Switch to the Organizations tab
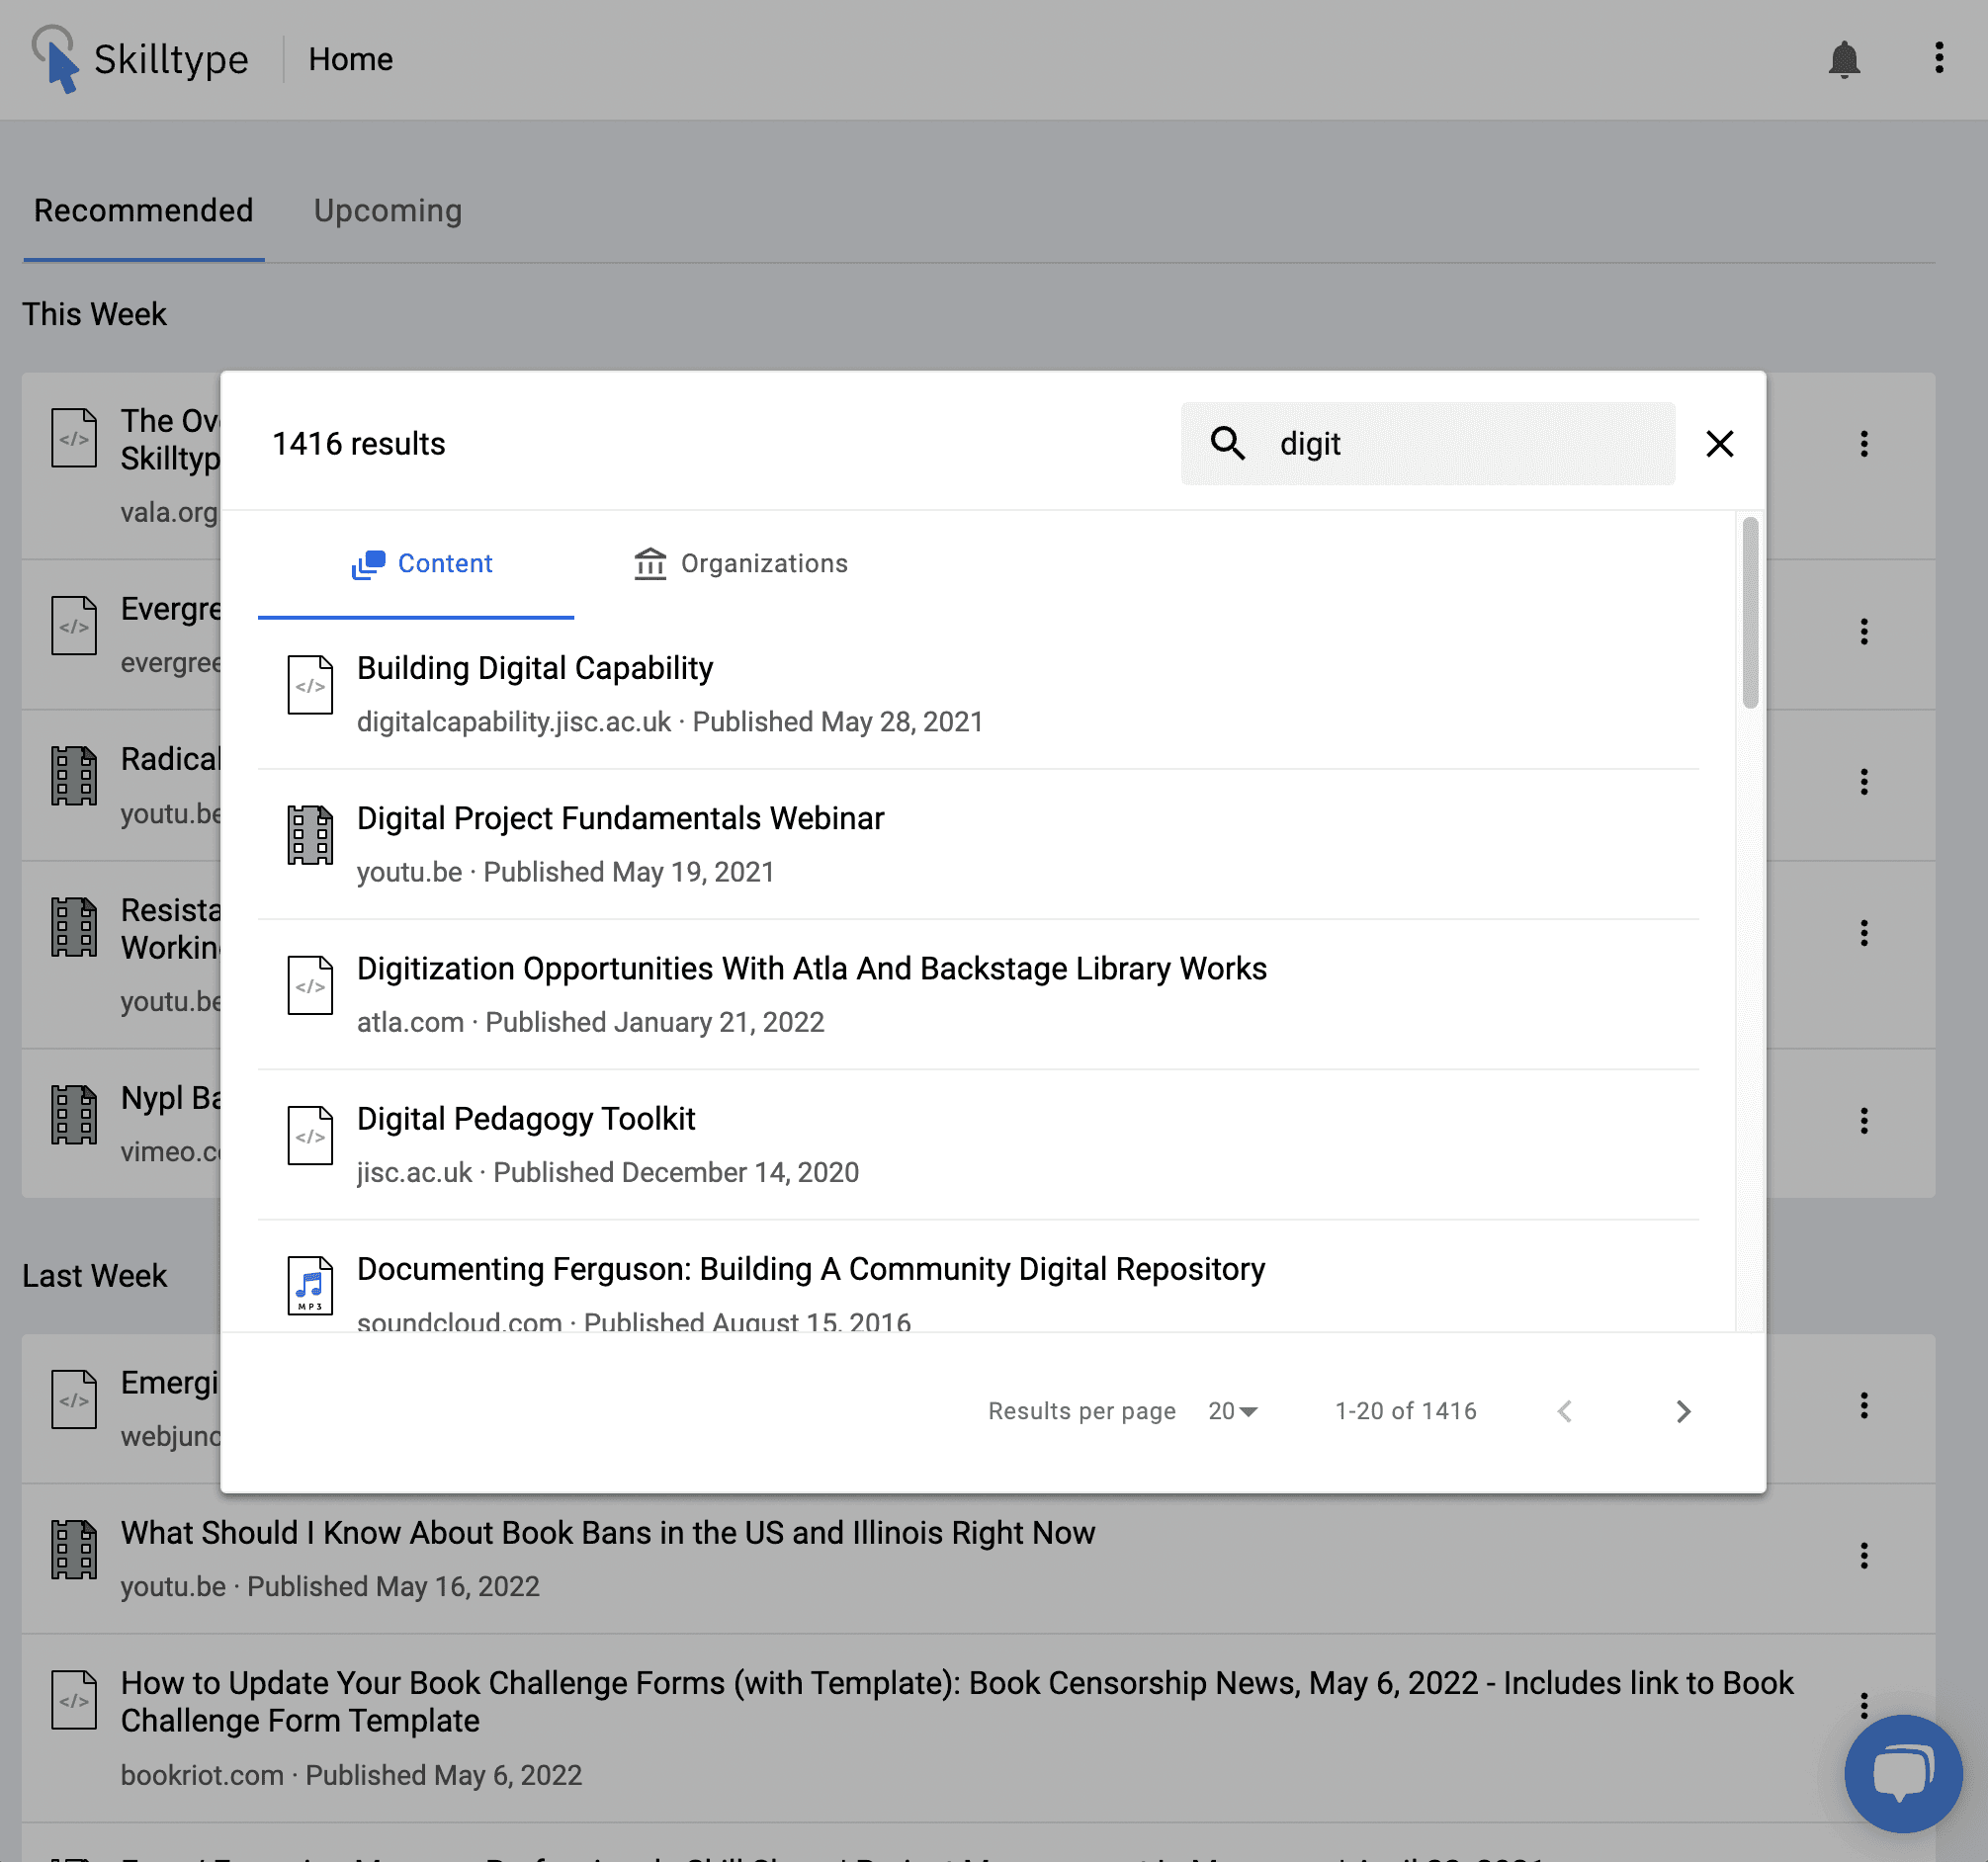 pos(741,564)
